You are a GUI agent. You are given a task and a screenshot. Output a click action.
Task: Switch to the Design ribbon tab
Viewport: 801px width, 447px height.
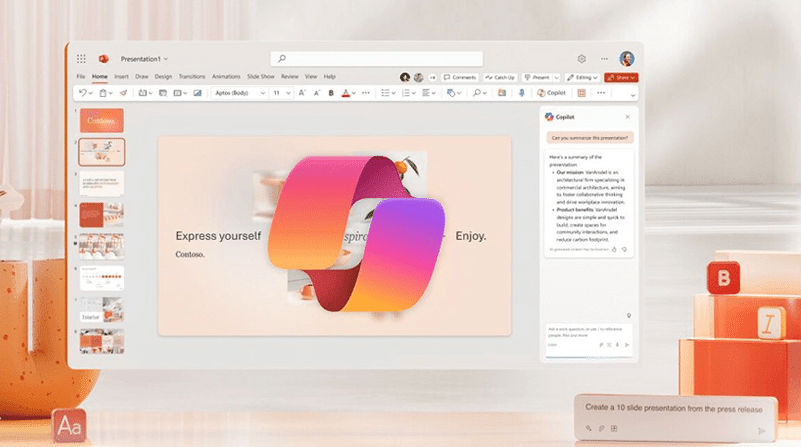pos(163,77)
